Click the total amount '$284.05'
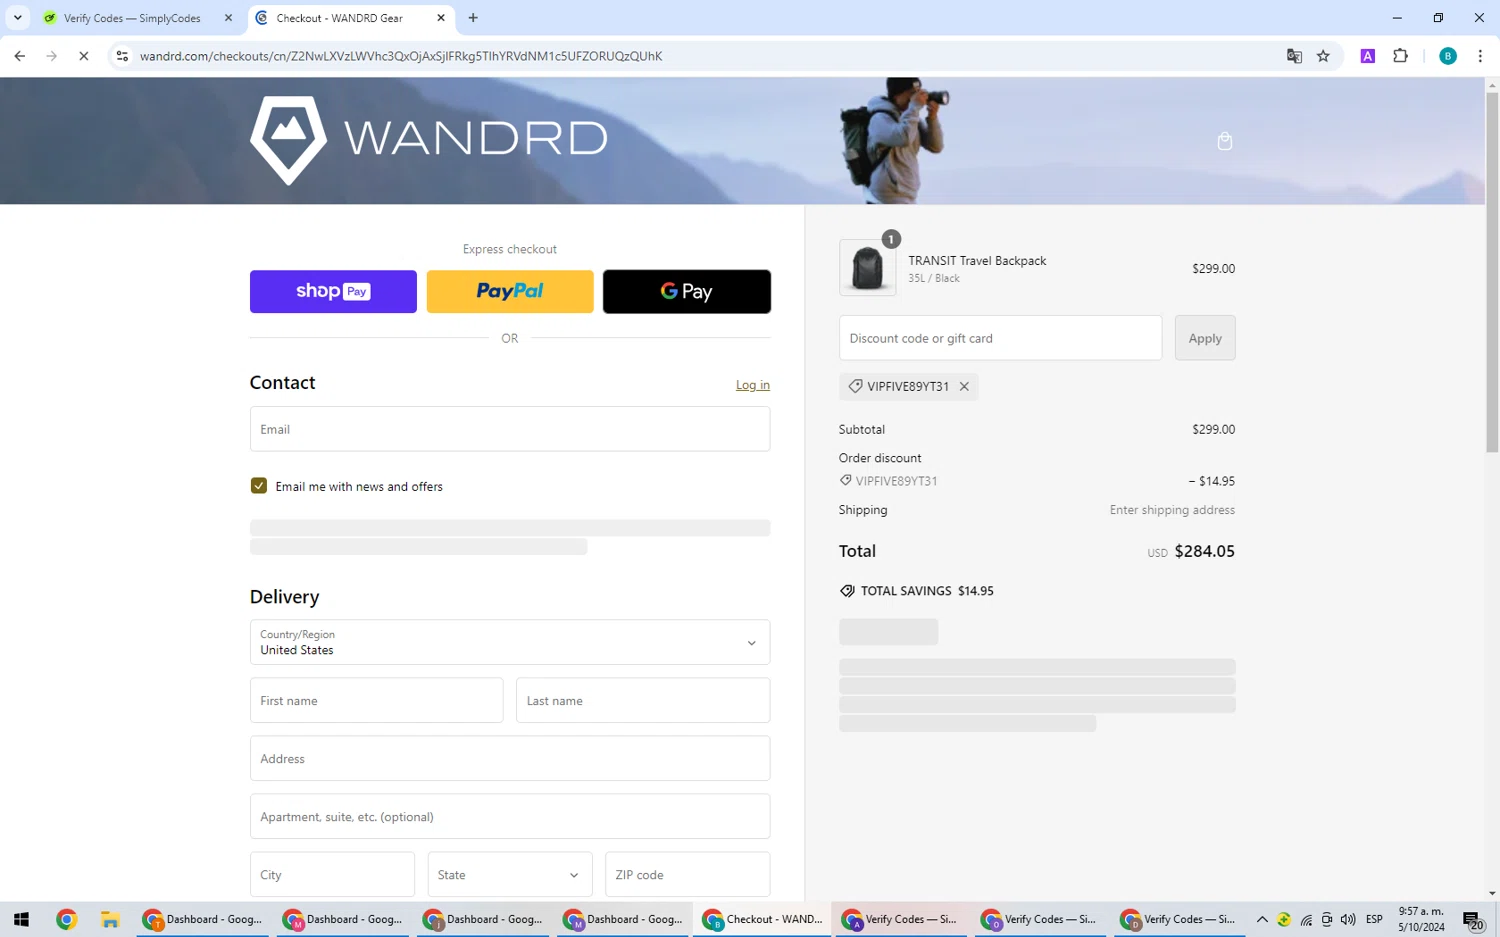This screenshot has height=937, width=1500. pyautogui.click(x=1204, y=551)
